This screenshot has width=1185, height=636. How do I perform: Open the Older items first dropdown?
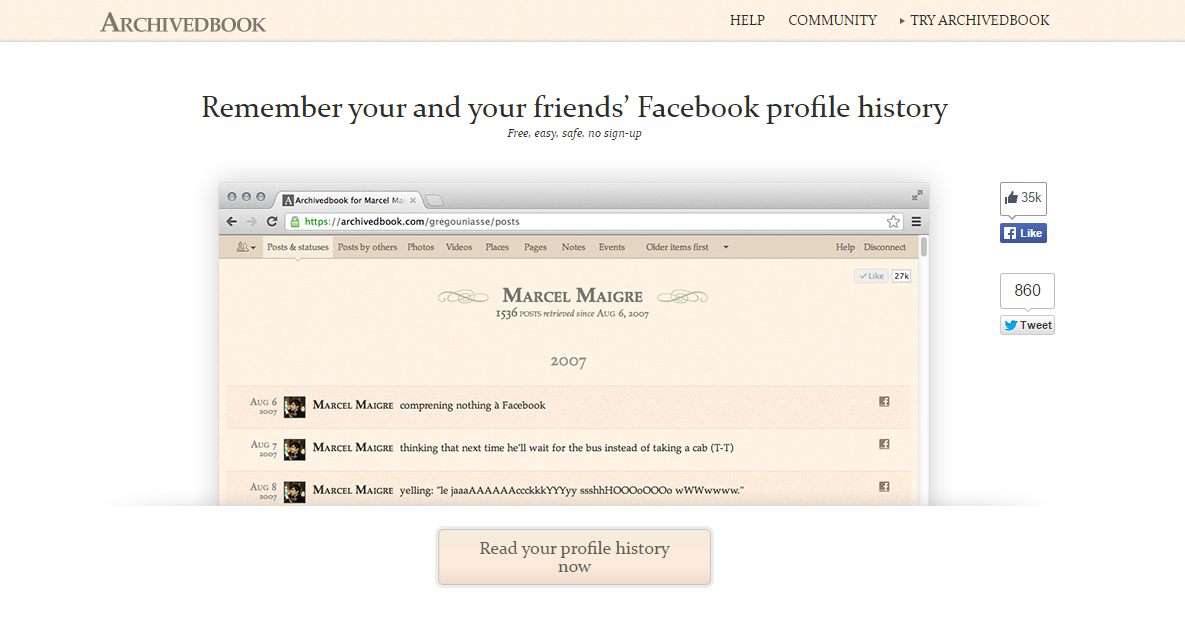pyautogui.click(x=687, y=247)
